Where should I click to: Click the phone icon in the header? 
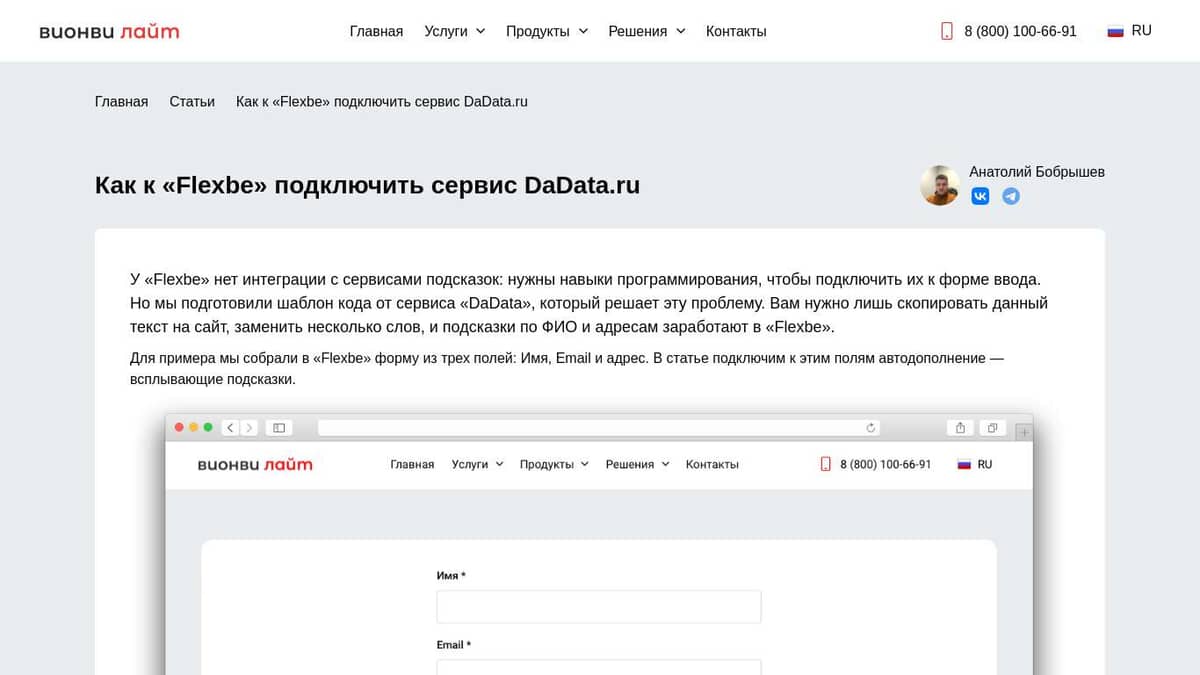(947, 31)
